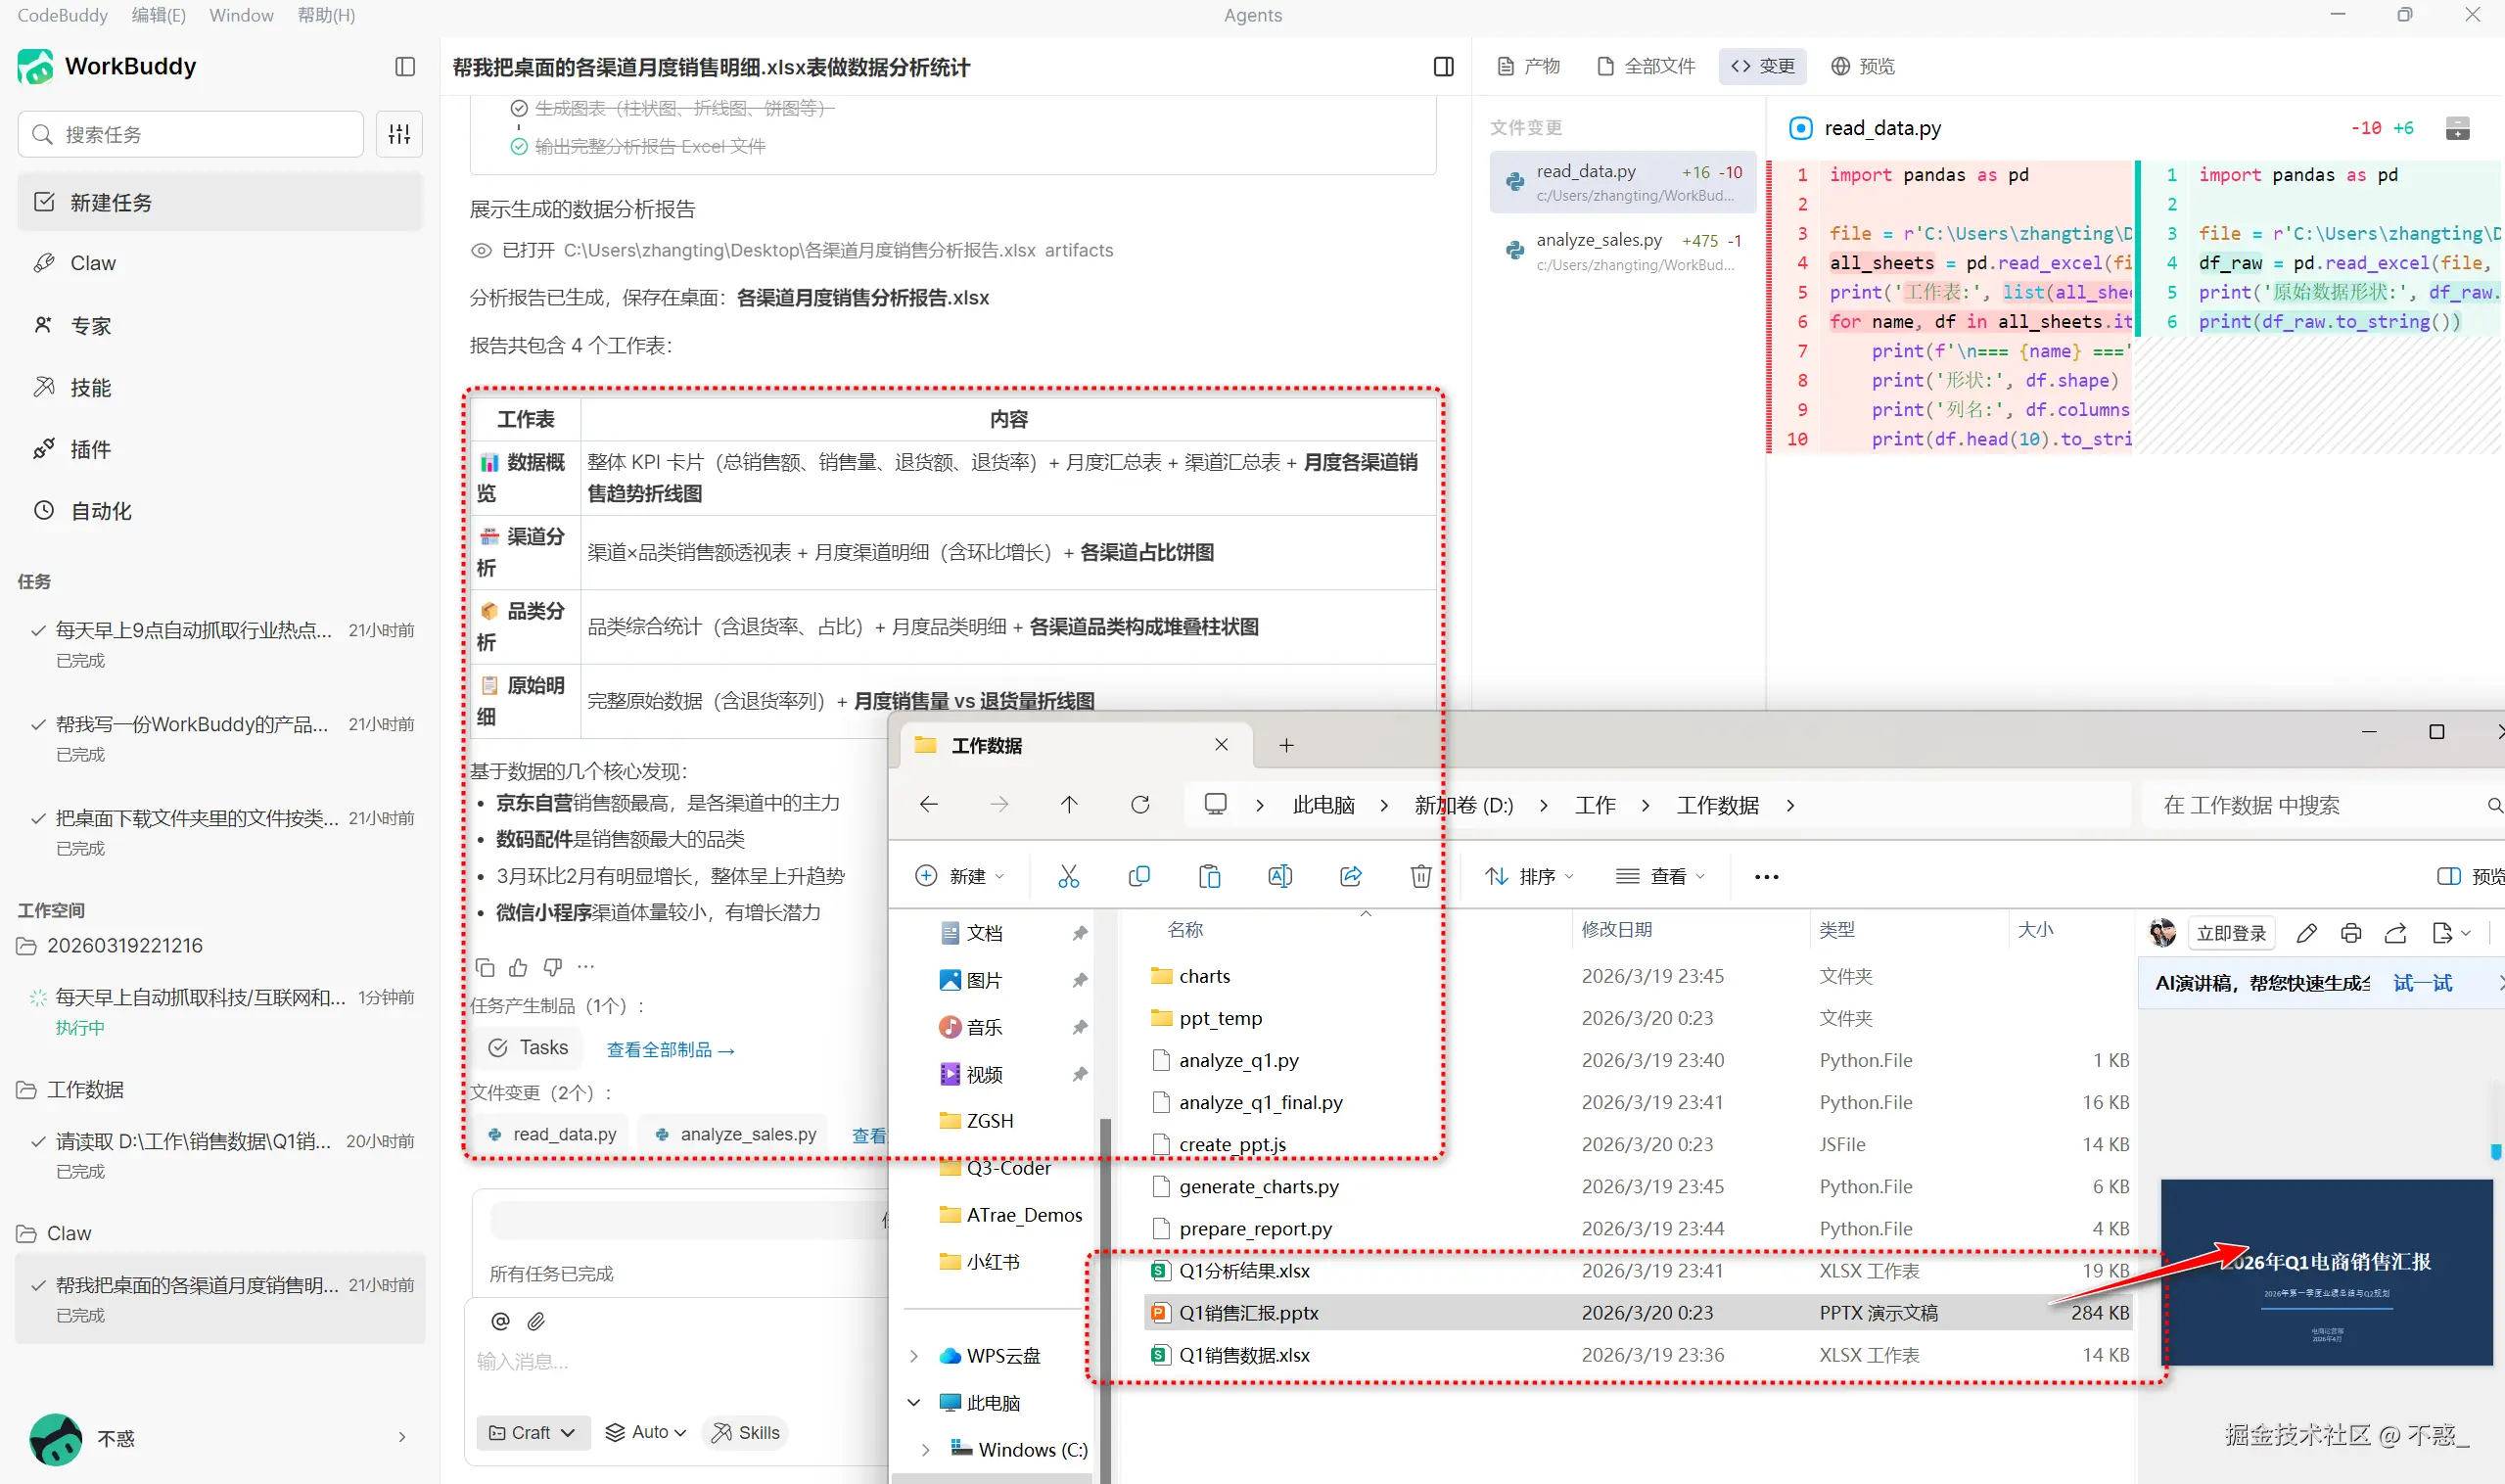Screen dimensions: 2505x1484
Task: Click the @ mention icon
Action: (500, 1321)
